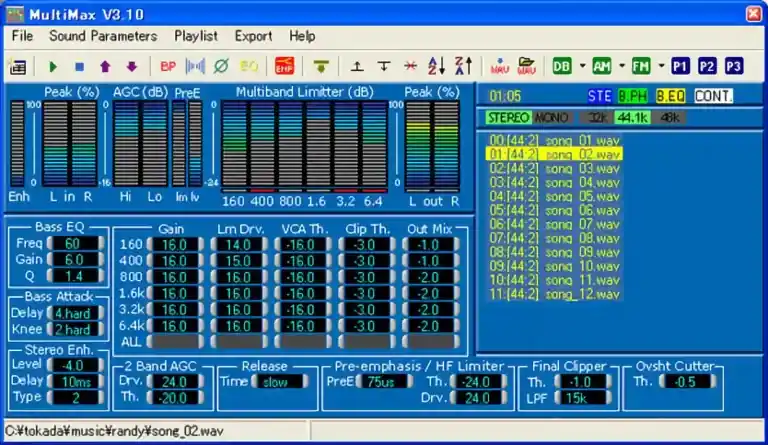Image resolution: width=768 pixels, height=445 pixels.
Task: Open PreE selector showing 75us
Action: point(384,382)
